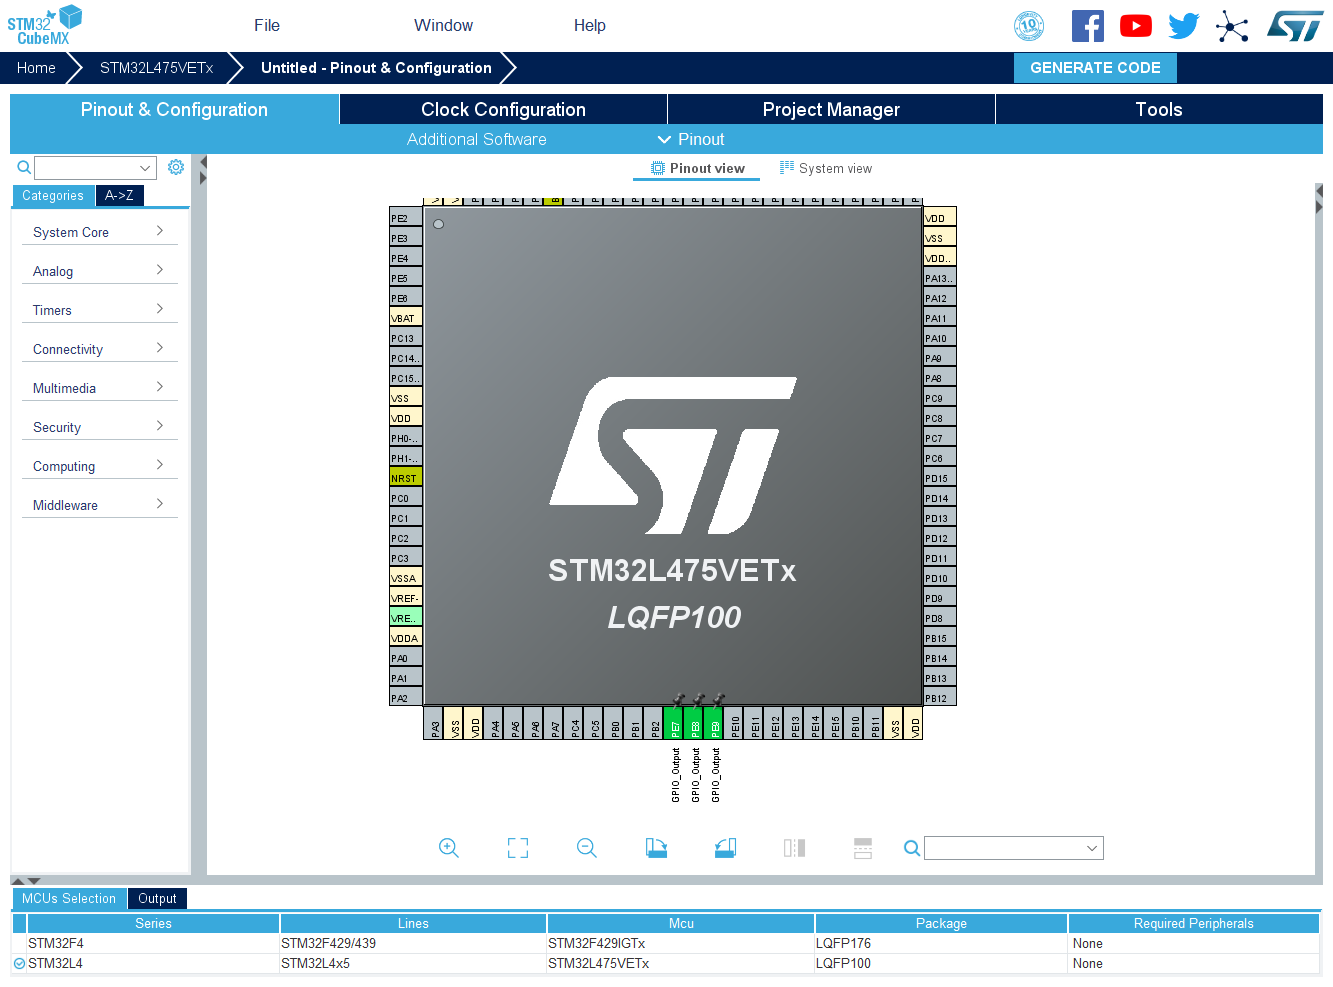The image size is (1333, 987).
Task: Expand the Middleware category
Action: coord(99,505)
